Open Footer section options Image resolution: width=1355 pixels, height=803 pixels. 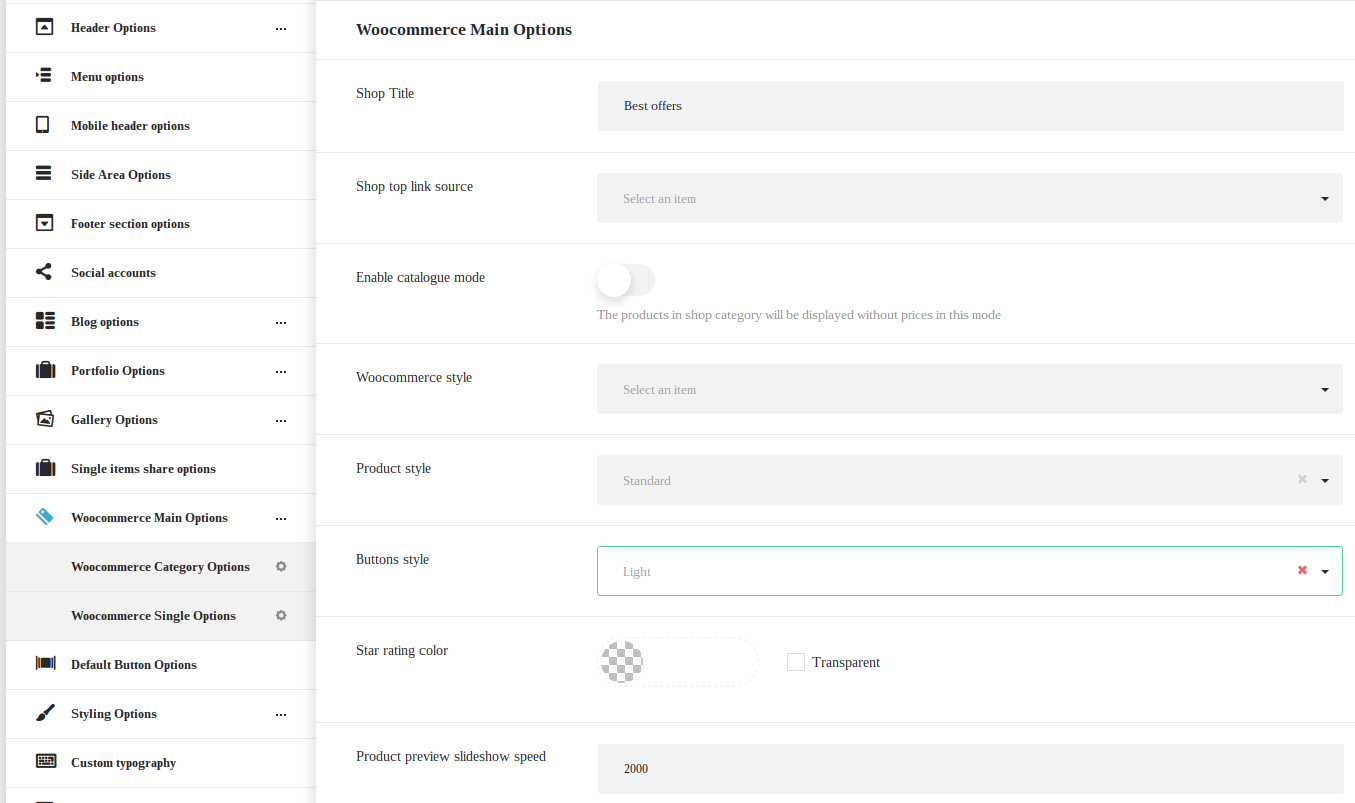(161, 224)
